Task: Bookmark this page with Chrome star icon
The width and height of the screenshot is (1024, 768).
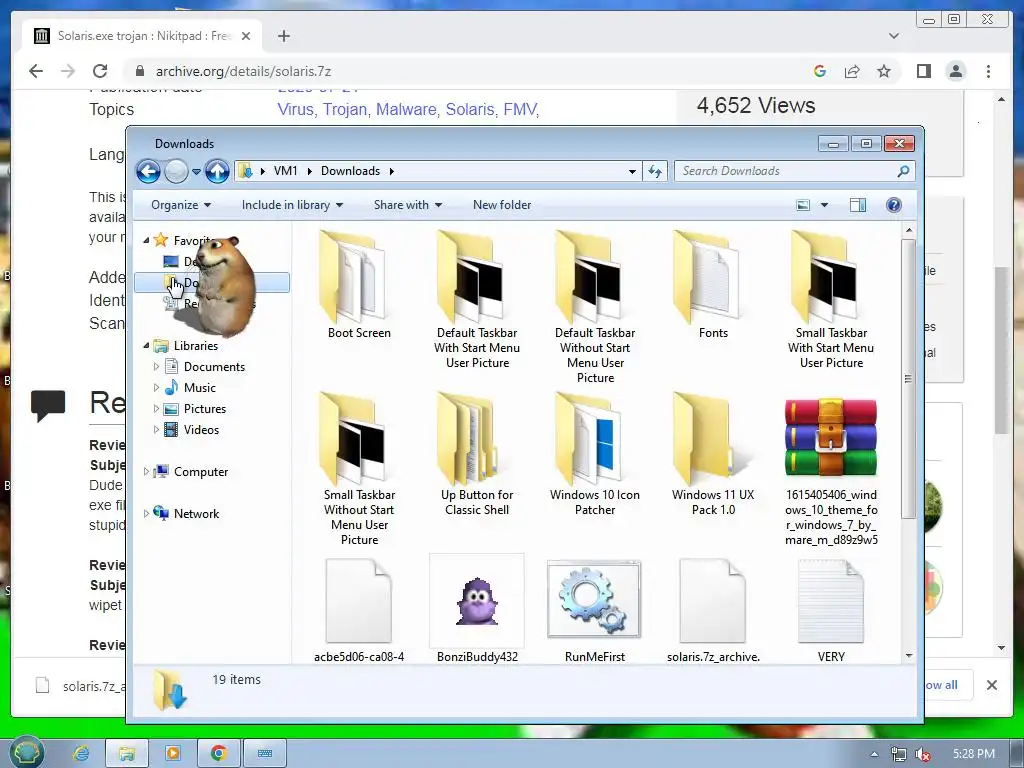Action: coord(884,71)
